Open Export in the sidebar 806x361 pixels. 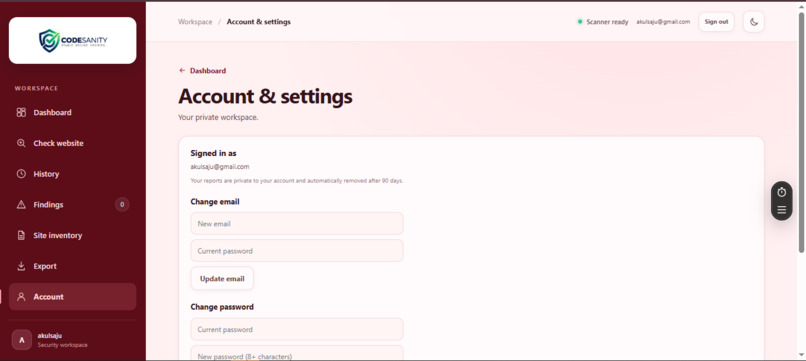click(72, 266)
